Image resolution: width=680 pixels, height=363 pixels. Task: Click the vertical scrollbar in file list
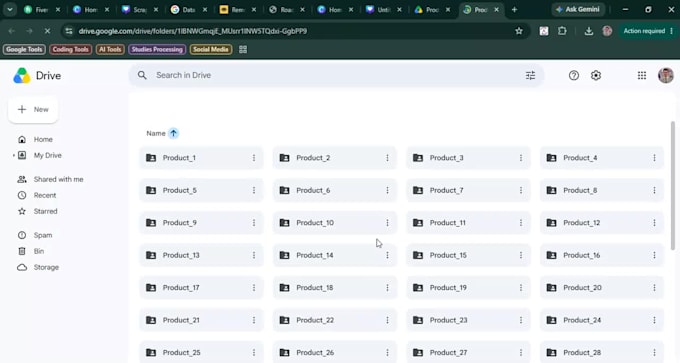click(x=673, y=186)
